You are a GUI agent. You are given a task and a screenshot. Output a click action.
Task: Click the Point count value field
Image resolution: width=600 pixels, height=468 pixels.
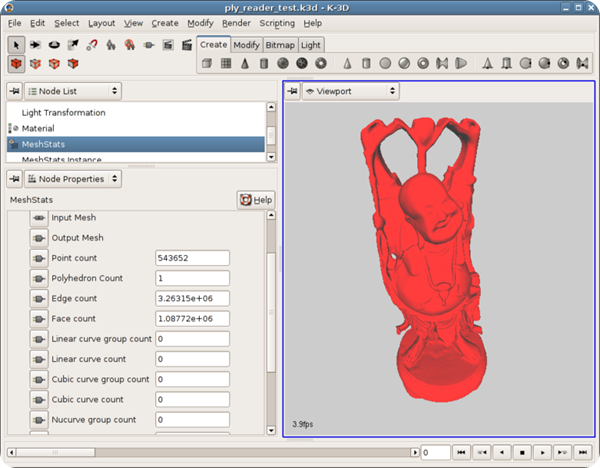192,258
